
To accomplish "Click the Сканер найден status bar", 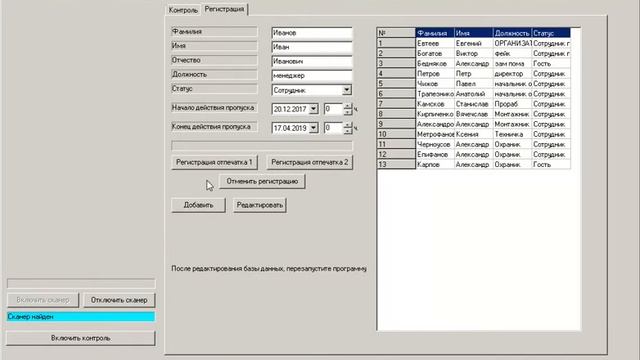I will 81,317.
